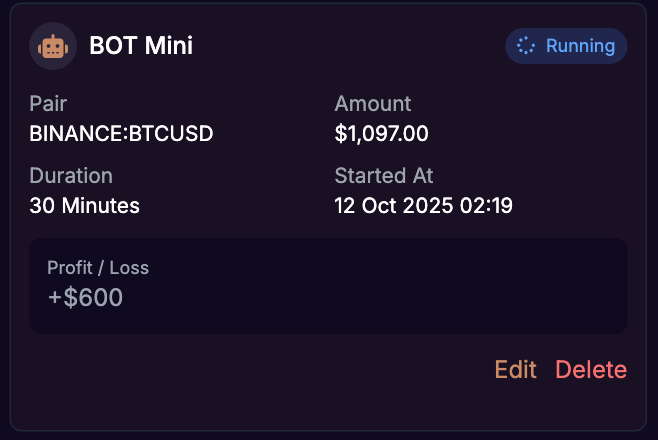The image size is (658, 440).
Task: Click the BINANCE exchange prefix text
Action: (72, 133)
